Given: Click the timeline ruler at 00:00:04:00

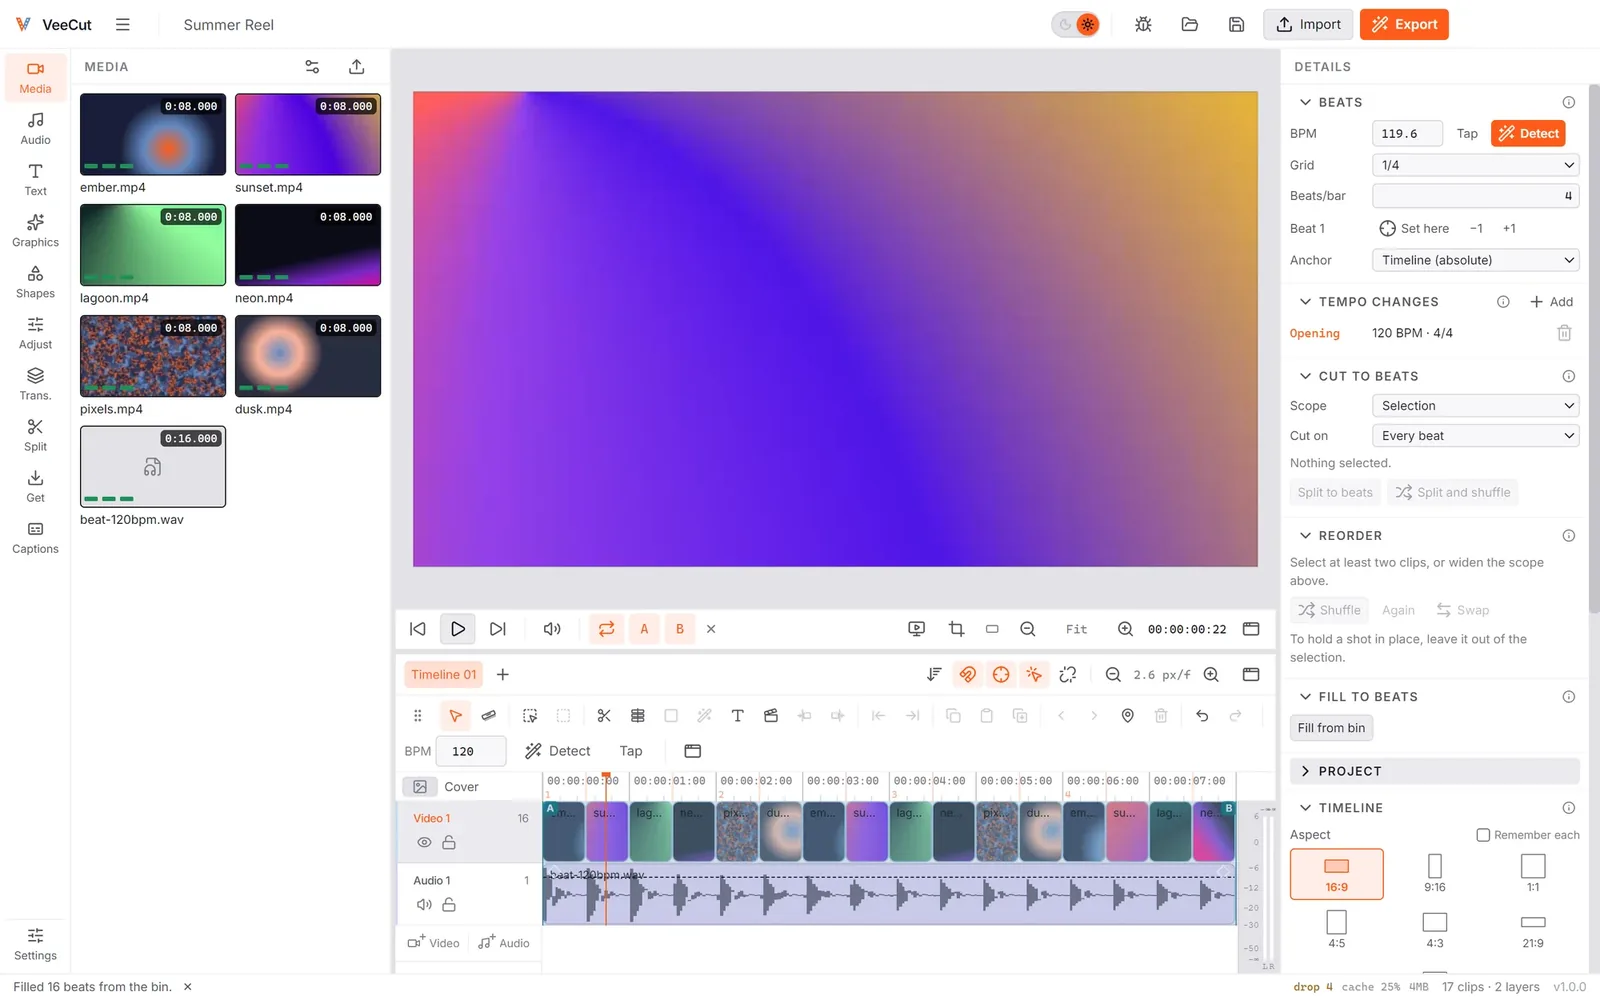Looking at the screenshot, I should 929,781.
